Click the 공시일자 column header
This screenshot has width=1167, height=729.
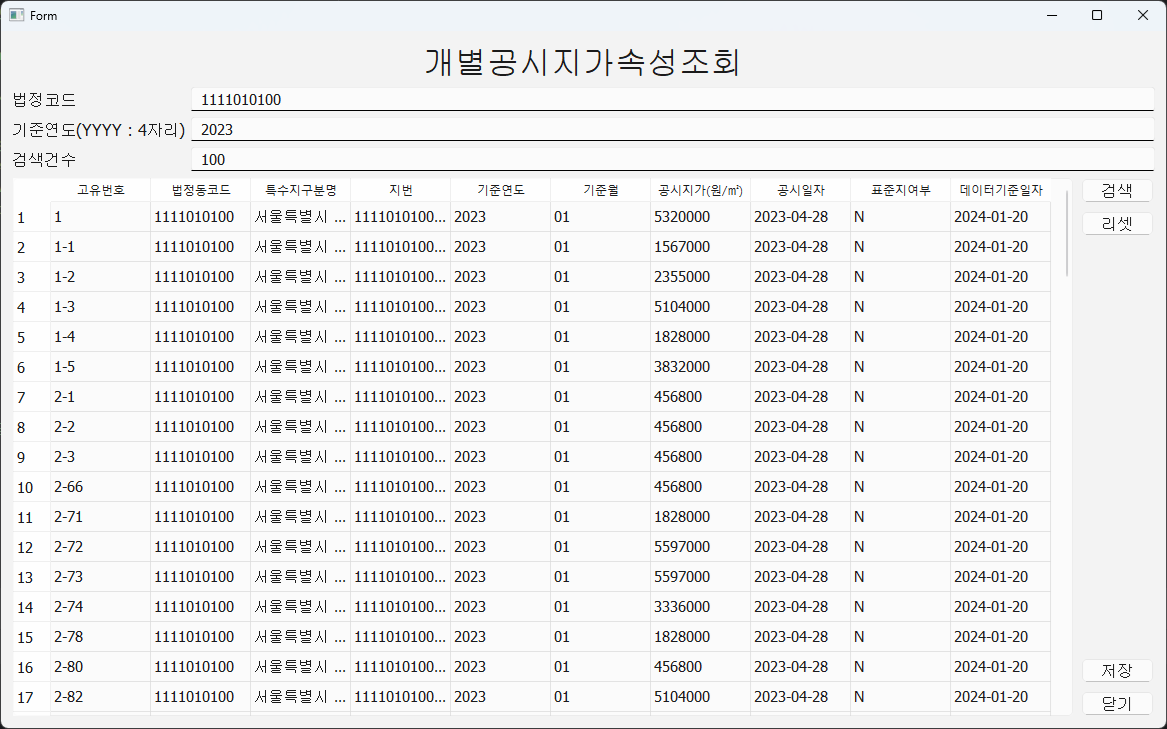800,190
